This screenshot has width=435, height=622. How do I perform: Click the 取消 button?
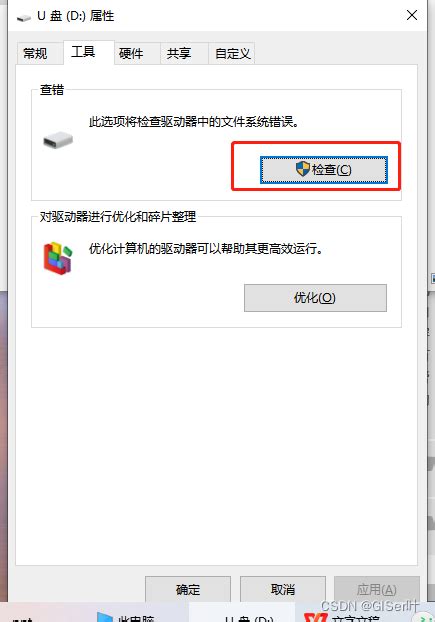pos(283,589)
